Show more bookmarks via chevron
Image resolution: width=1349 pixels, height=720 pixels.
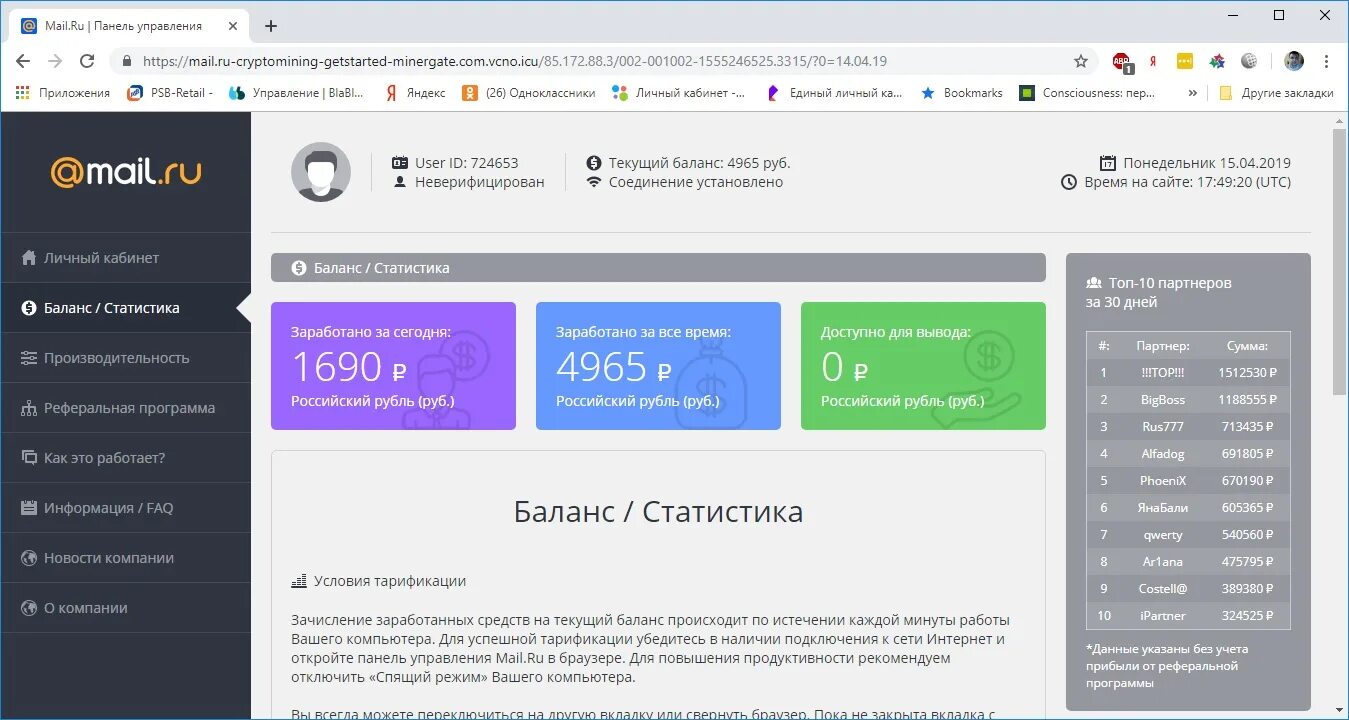pos(1192,92)
